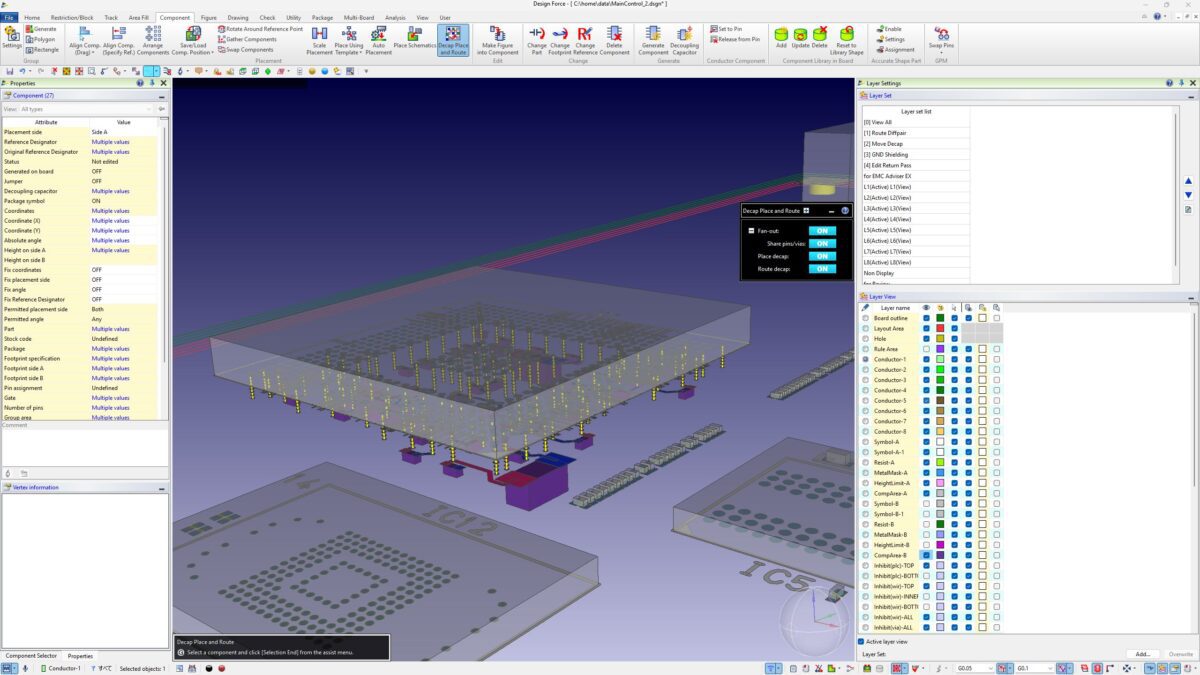Click Make Figure into Component

click(x=497, y=42)
